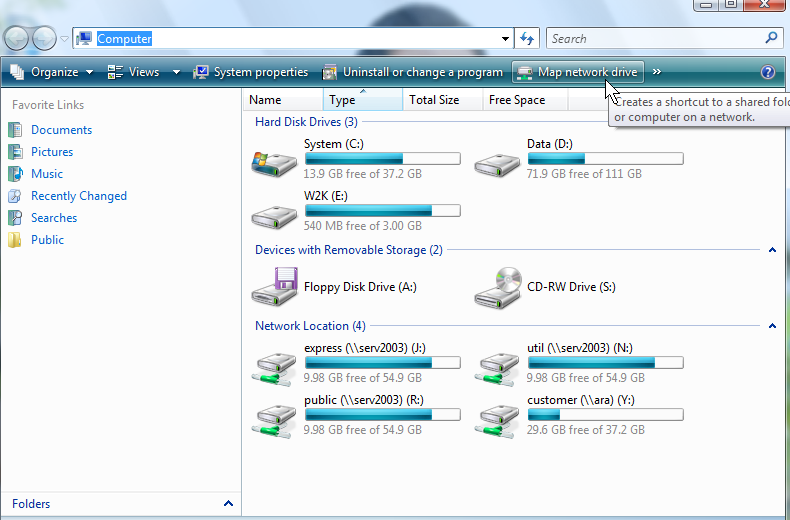Viewport: 790px width, 520px height.
Task: Expand the Folders pane
Action: (x=228, y=504)
